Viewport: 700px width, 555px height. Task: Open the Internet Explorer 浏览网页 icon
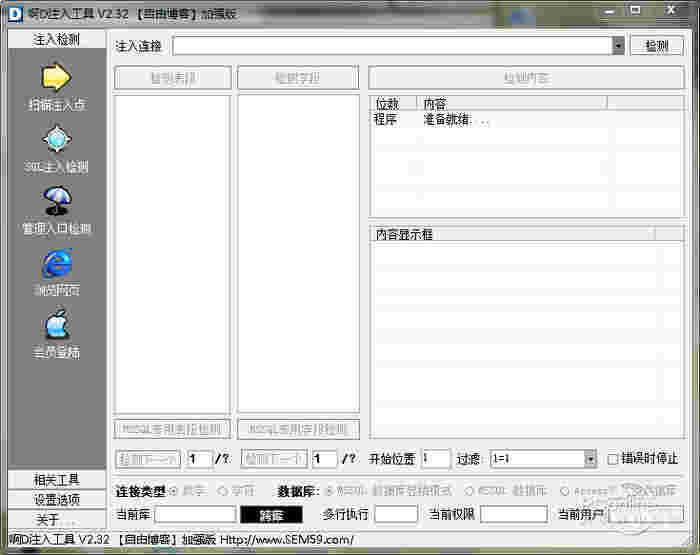pyautogui.click(x=57, y=263)
